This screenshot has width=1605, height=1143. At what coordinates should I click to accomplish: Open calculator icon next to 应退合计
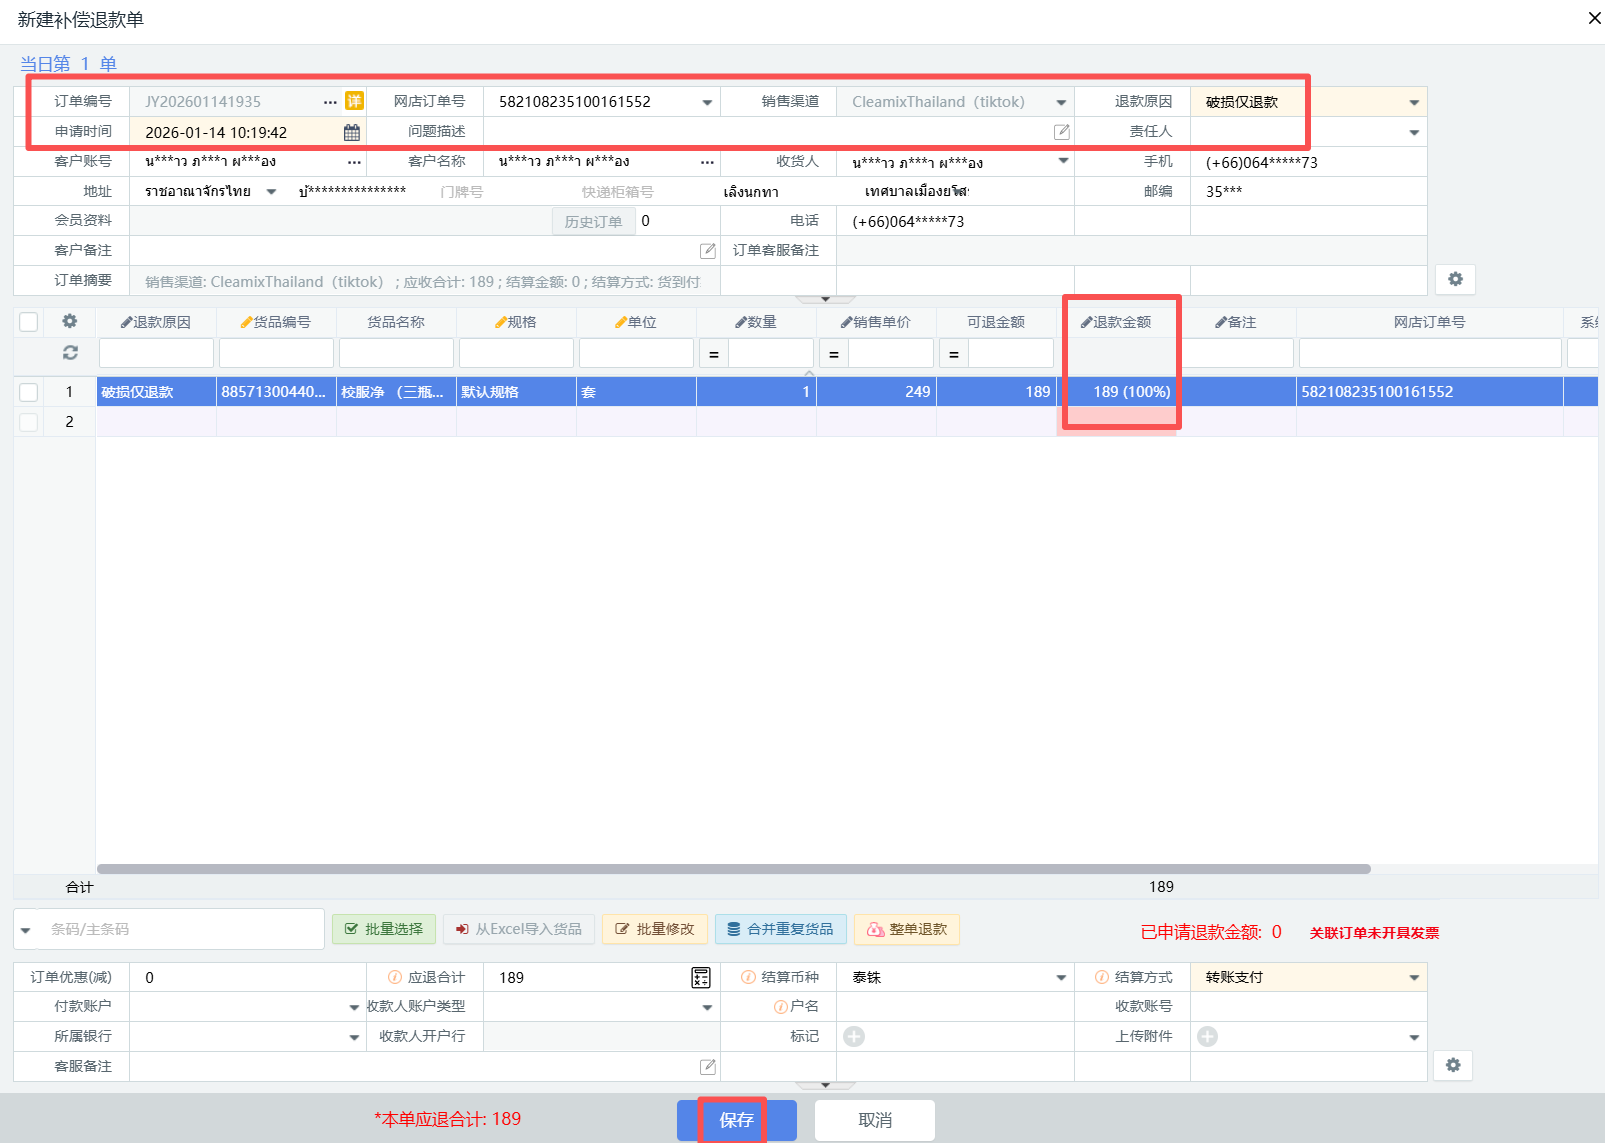click(x=701, y=978)
